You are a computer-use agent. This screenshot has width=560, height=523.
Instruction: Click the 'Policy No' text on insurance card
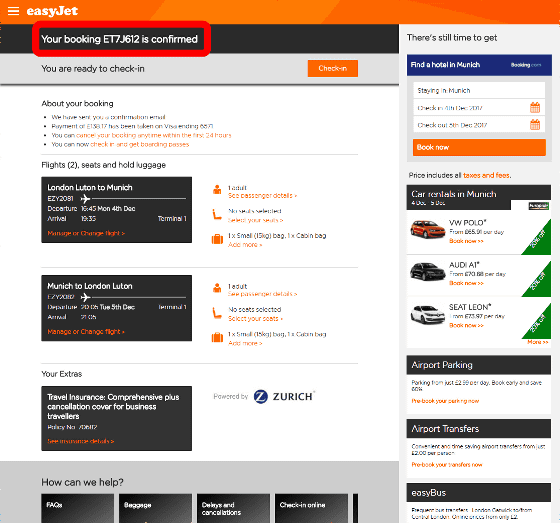(x=72, y=427)
